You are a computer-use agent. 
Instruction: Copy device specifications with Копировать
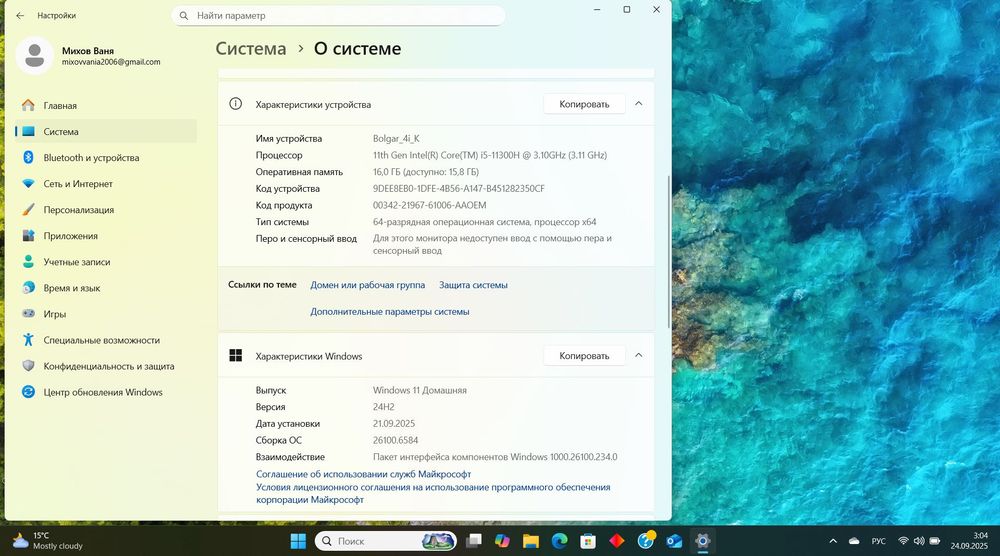[584, 104]
